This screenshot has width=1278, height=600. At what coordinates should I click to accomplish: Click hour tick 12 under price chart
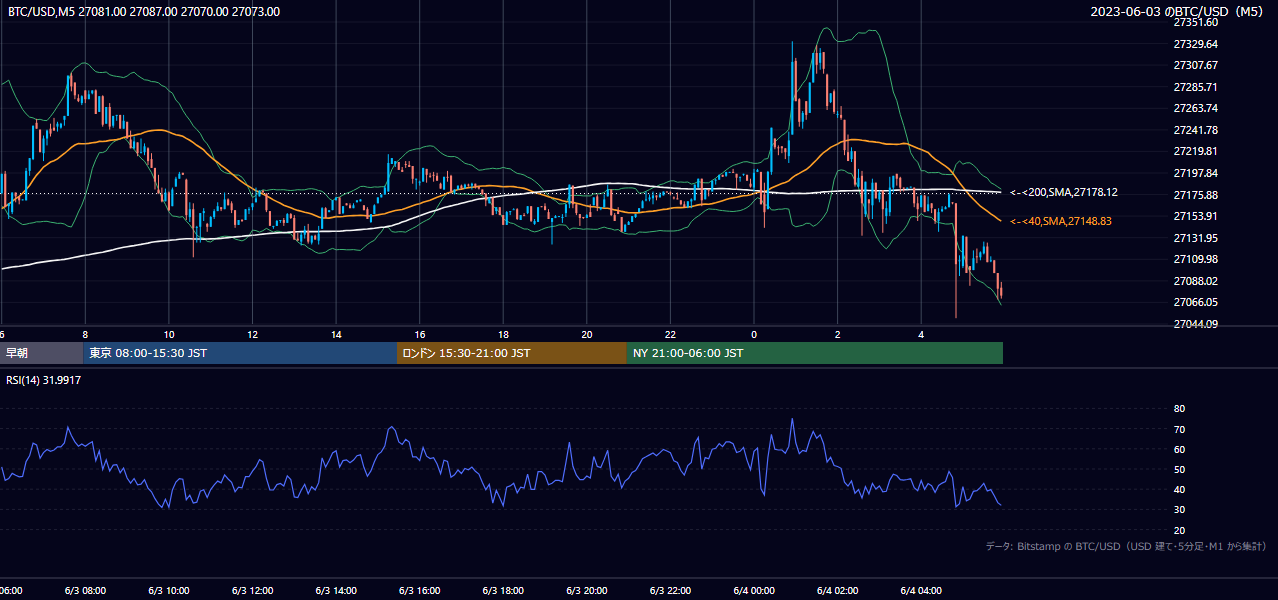pos(253,334)
